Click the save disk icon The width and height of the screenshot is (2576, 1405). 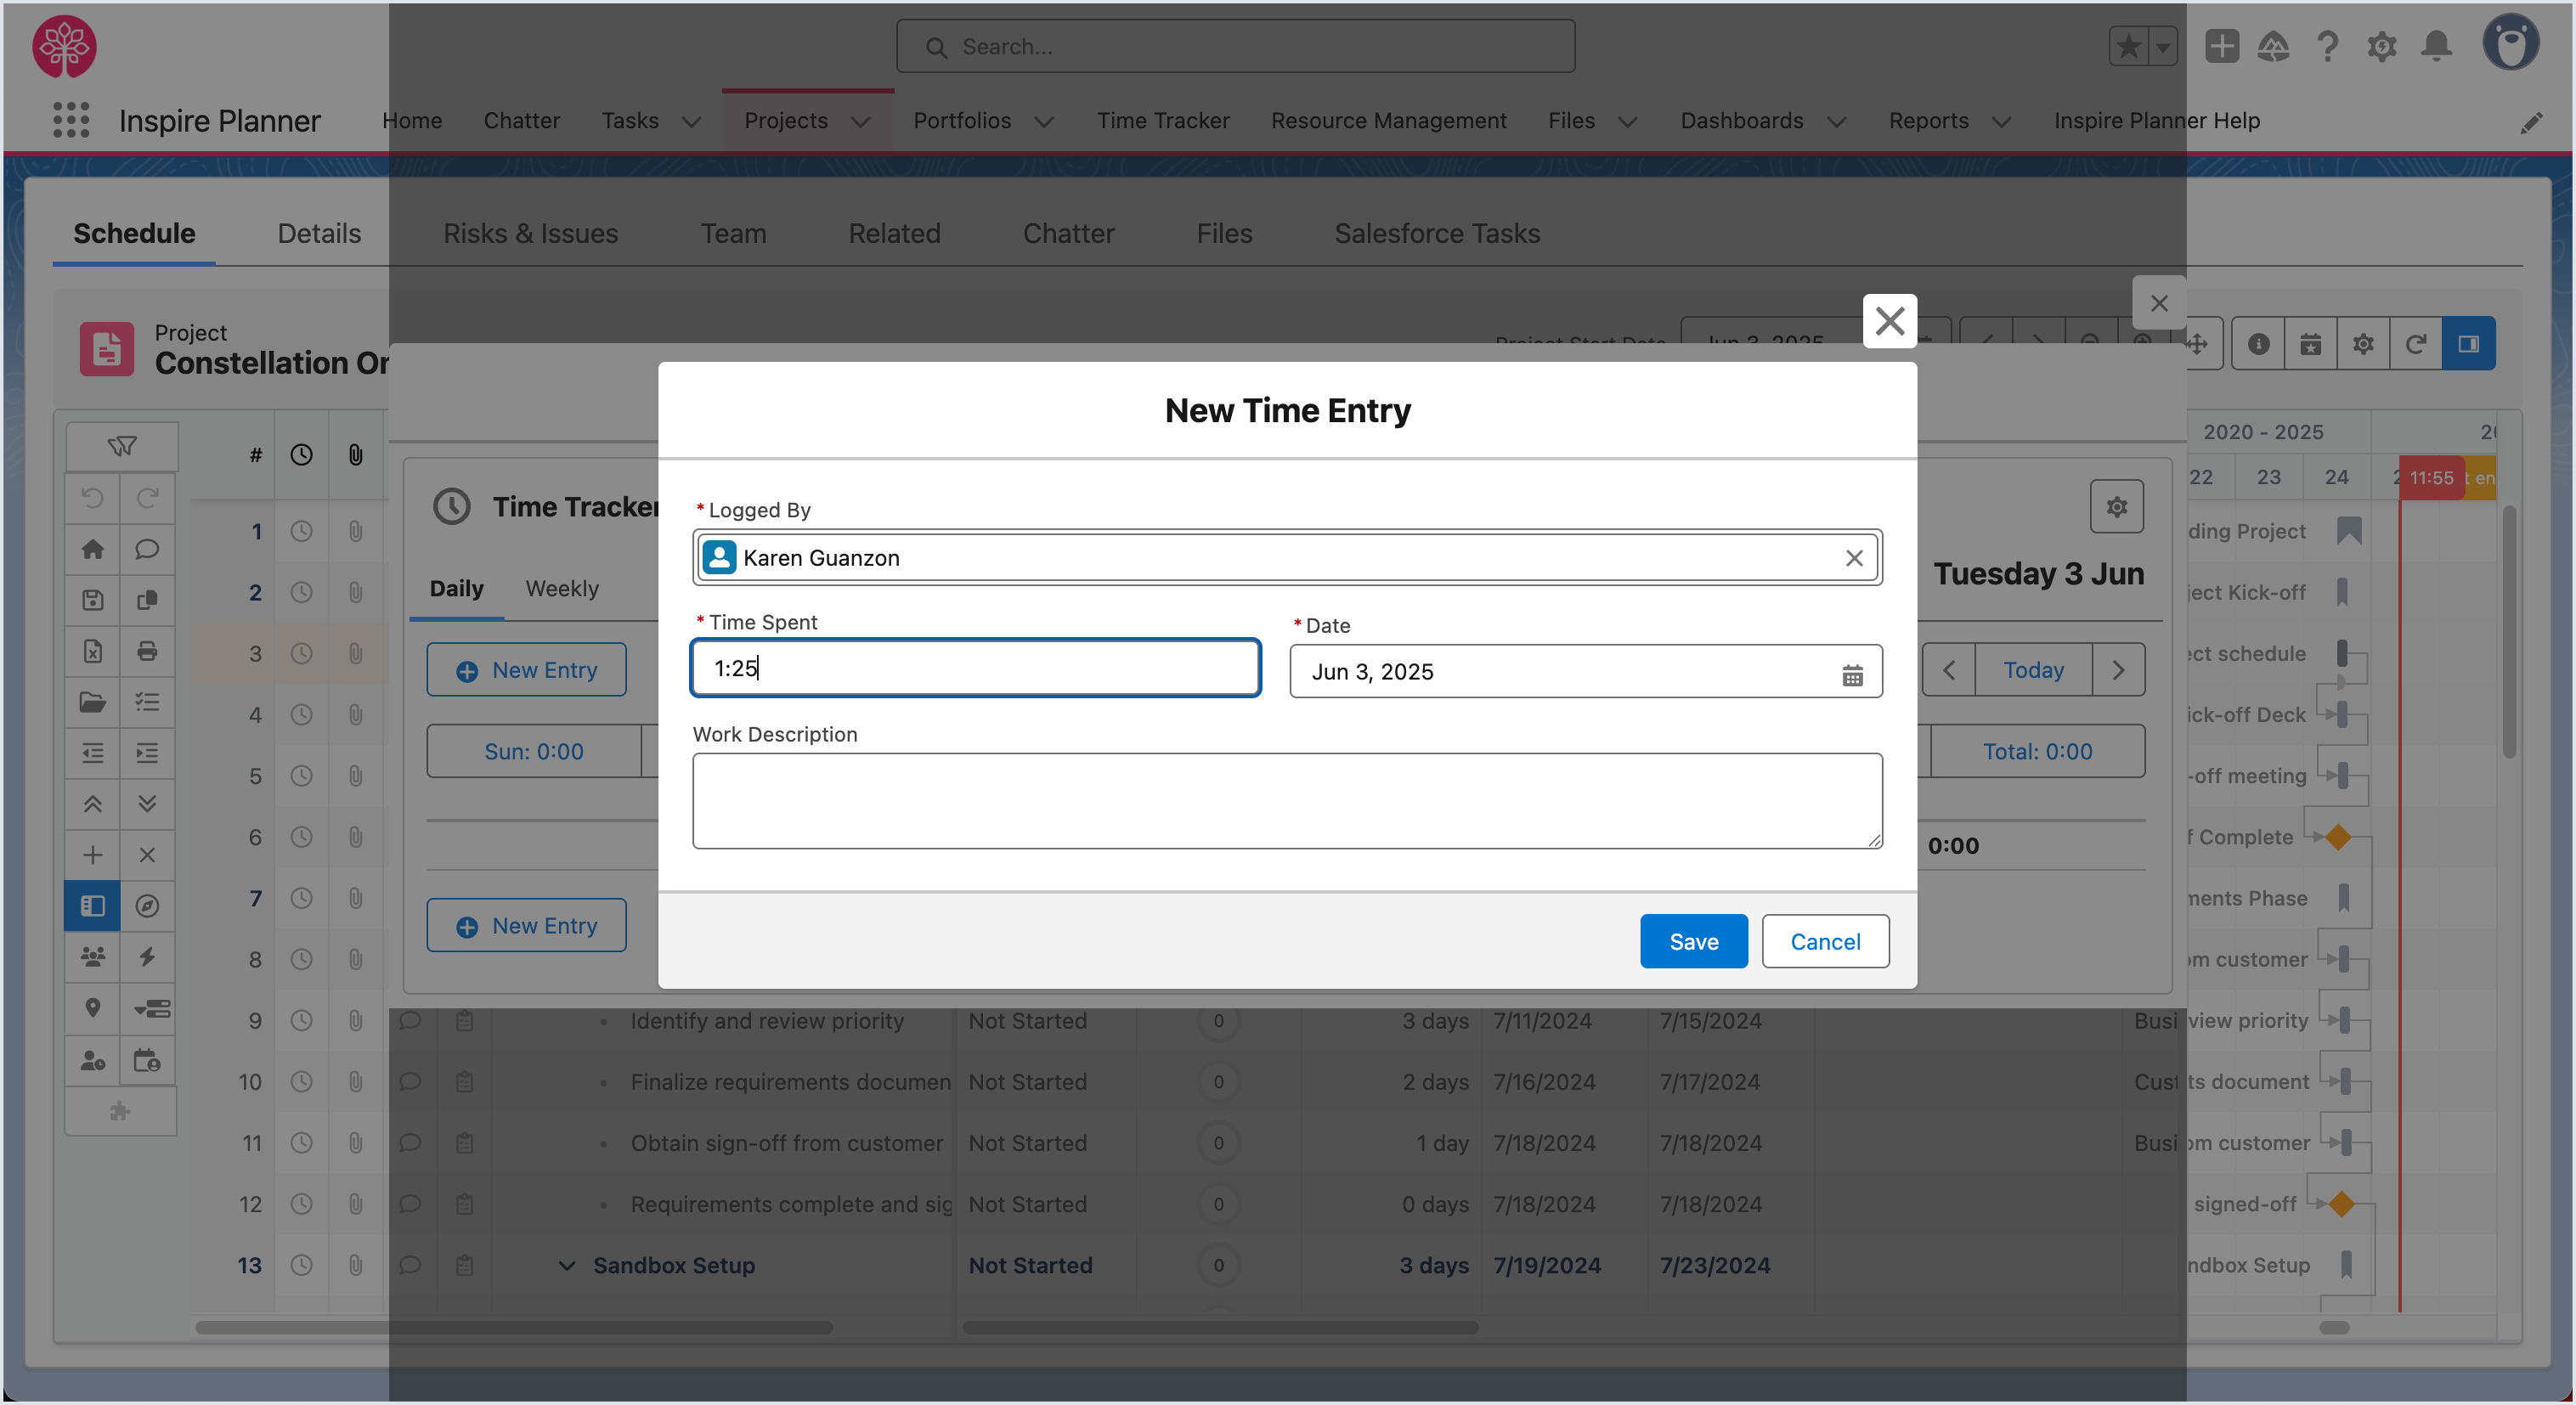click(x=93, y=599)
